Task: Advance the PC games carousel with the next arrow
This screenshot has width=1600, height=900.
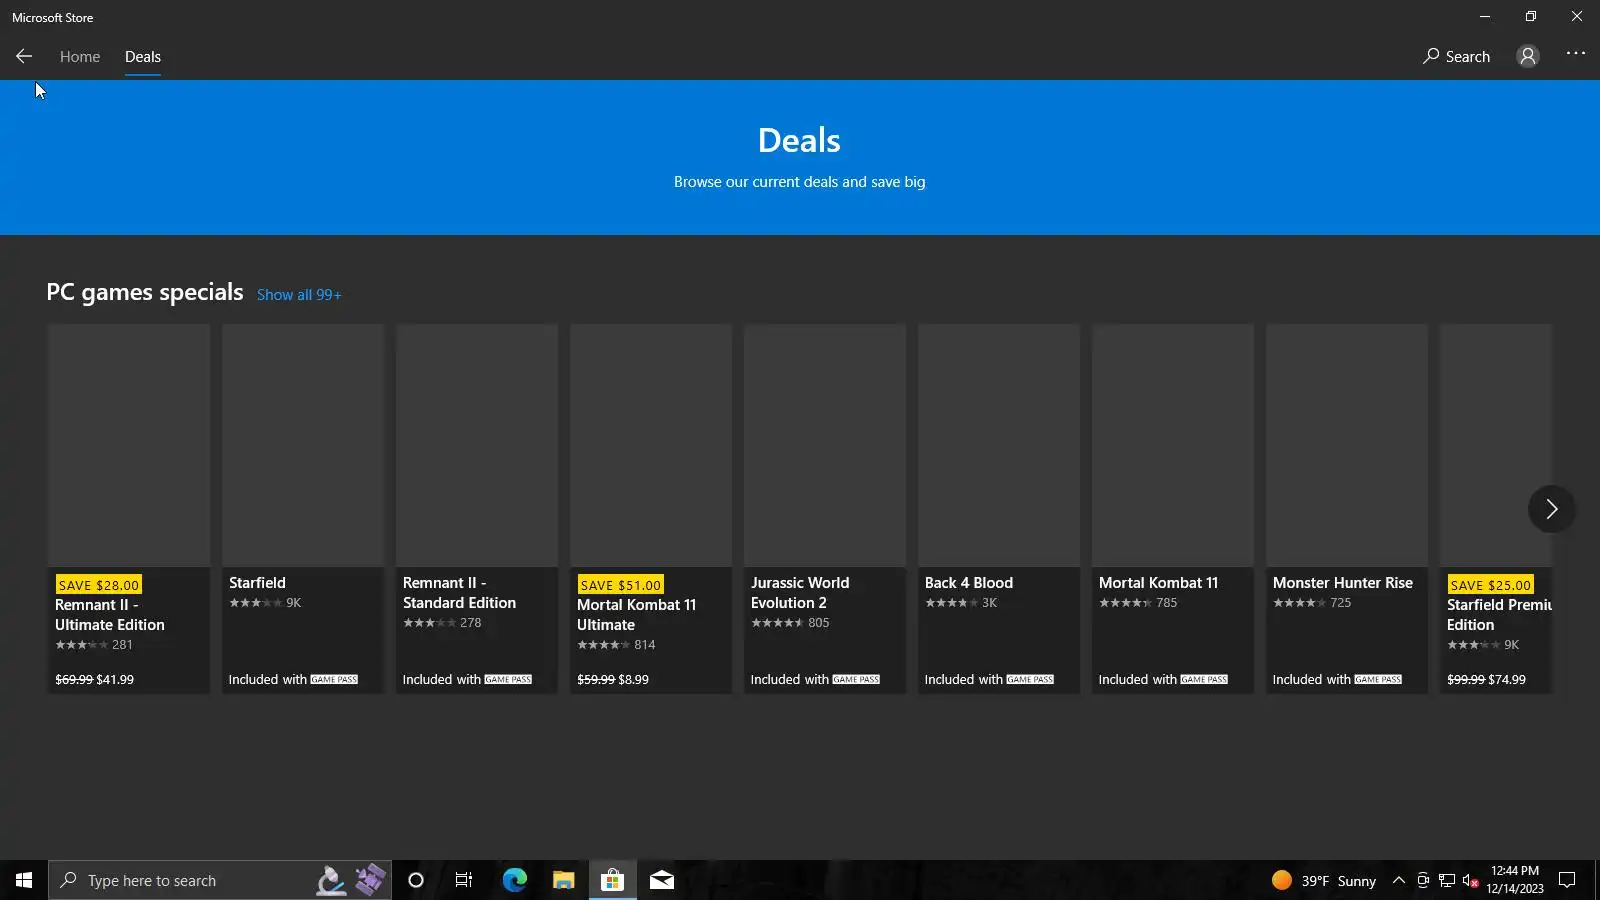Action: [1551, 509]
